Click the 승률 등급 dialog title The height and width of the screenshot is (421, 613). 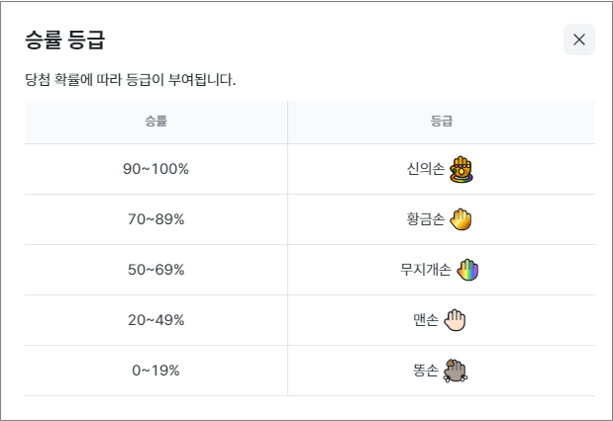coord(65,39)
